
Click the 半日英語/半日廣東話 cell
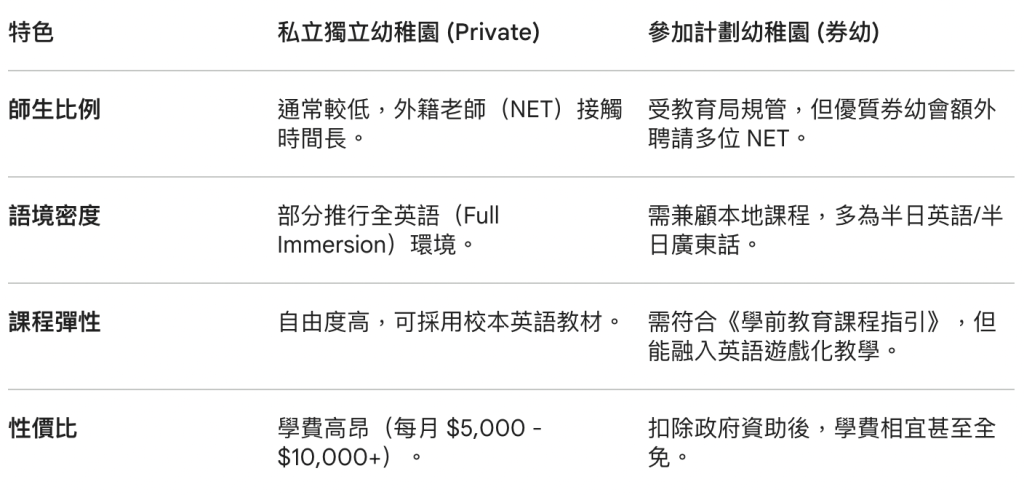point(825,230)
